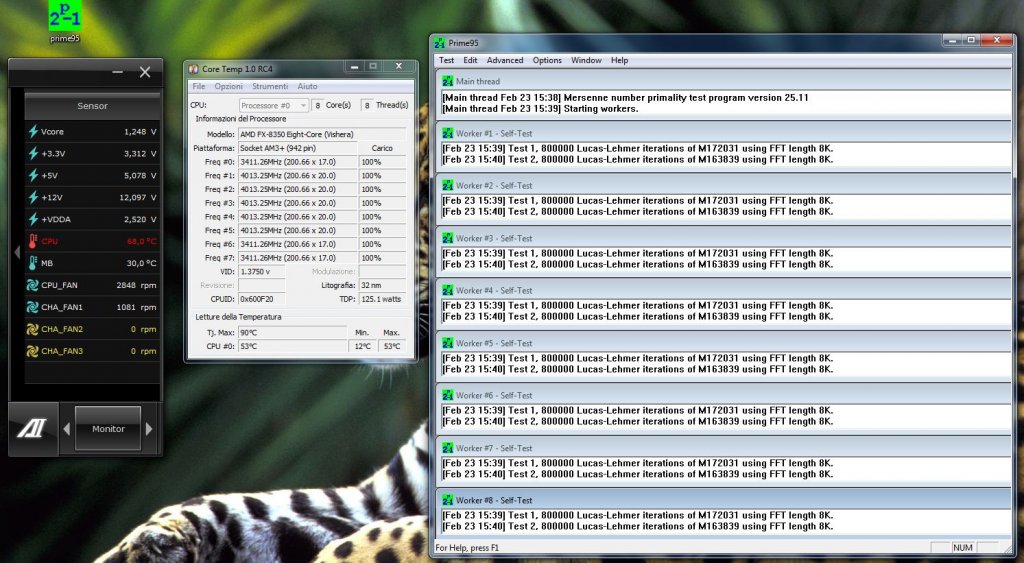
Task: Click the Worker #3 window icon
Action: coord(447,238)
